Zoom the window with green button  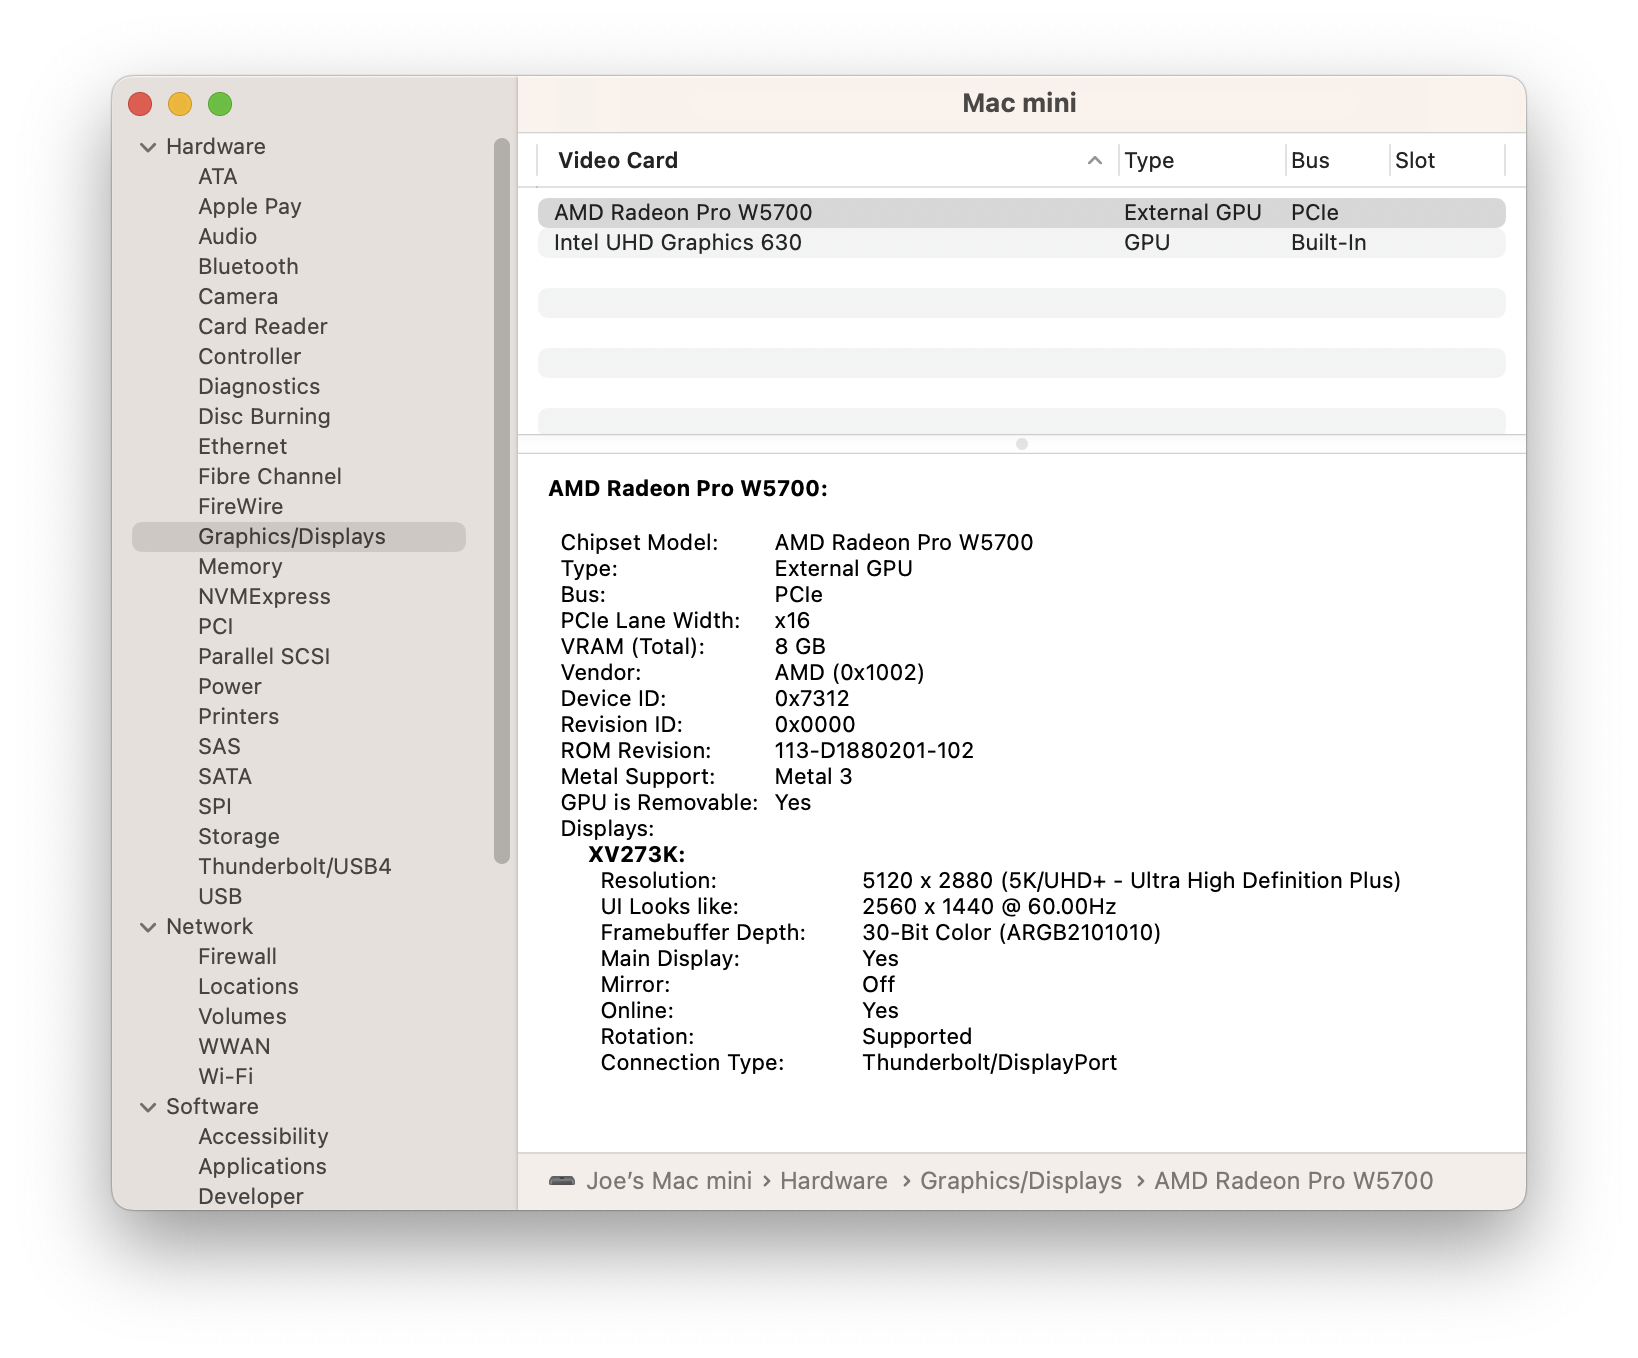[220, 104]
